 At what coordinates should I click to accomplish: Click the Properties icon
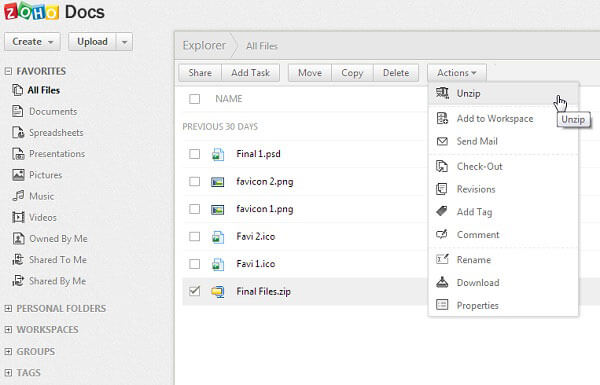click(x=442, y=305)
